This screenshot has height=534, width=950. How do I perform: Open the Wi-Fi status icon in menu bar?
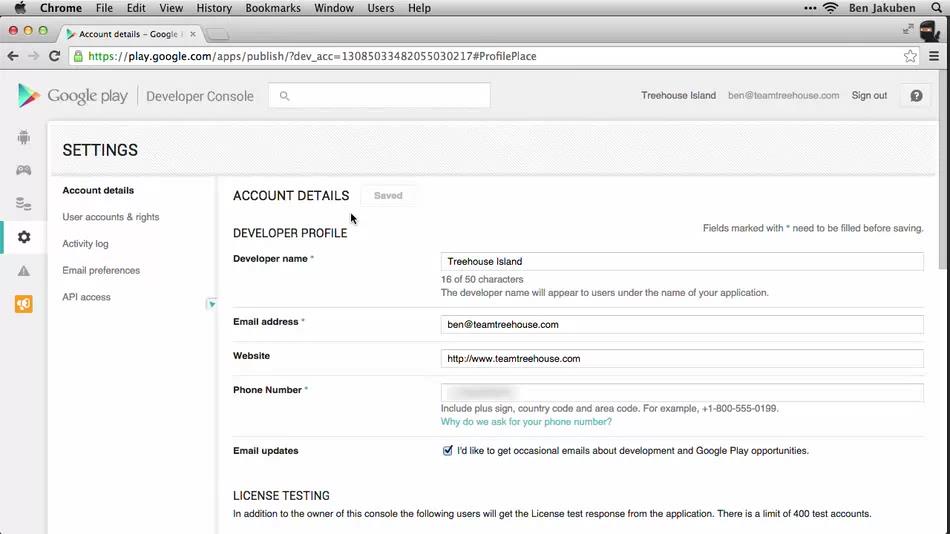click(x=831, y=8)
